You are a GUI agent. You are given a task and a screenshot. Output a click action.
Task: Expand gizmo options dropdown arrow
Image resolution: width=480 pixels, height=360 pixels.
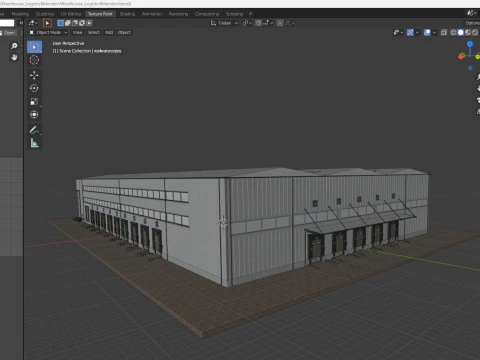[x=417, y=32]
